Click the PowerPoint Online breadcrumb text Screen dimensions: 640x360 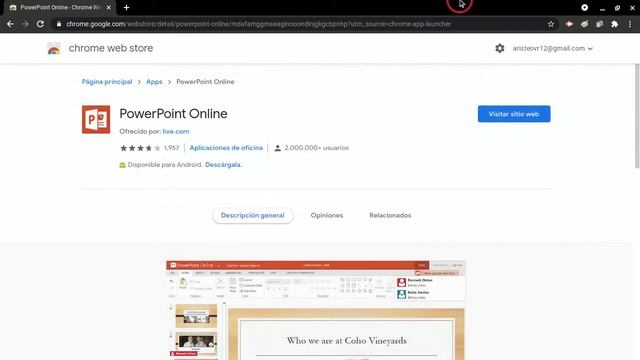(x=205, y=82)
